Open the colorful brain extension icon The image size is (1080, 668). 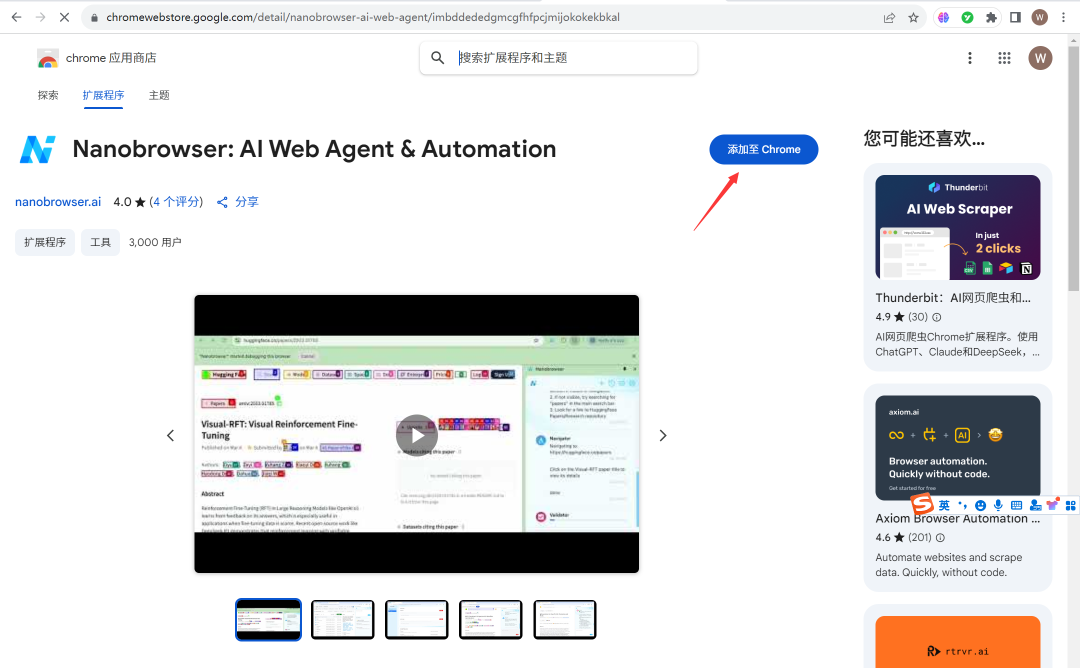pyautogui.click(x=943, y=17)
